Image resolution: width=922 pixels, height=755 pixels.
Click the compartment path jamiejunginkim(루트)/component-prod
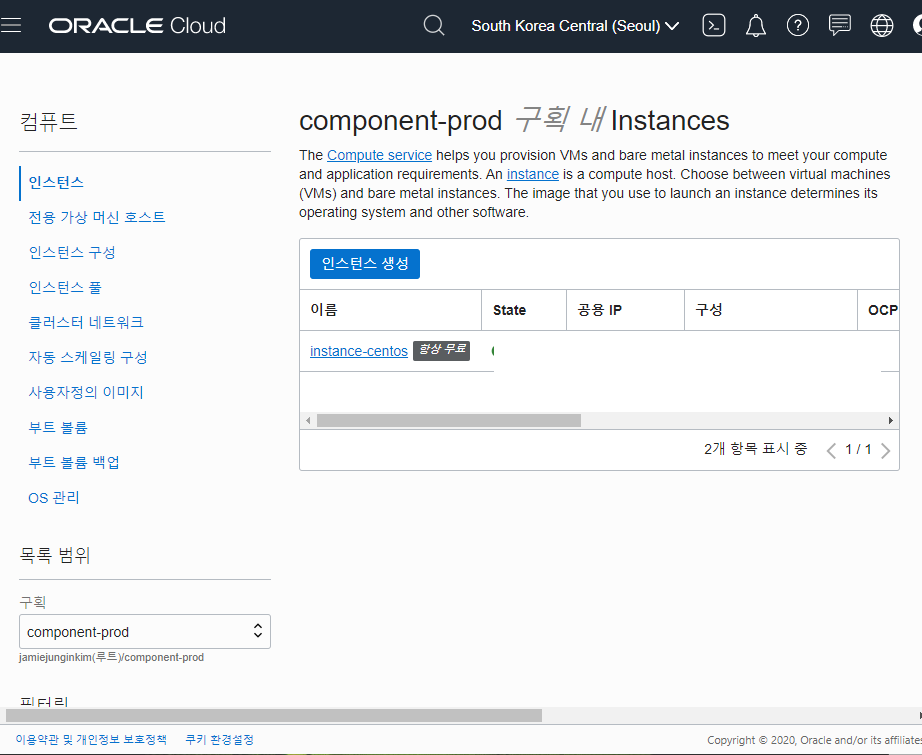(112, 657)
